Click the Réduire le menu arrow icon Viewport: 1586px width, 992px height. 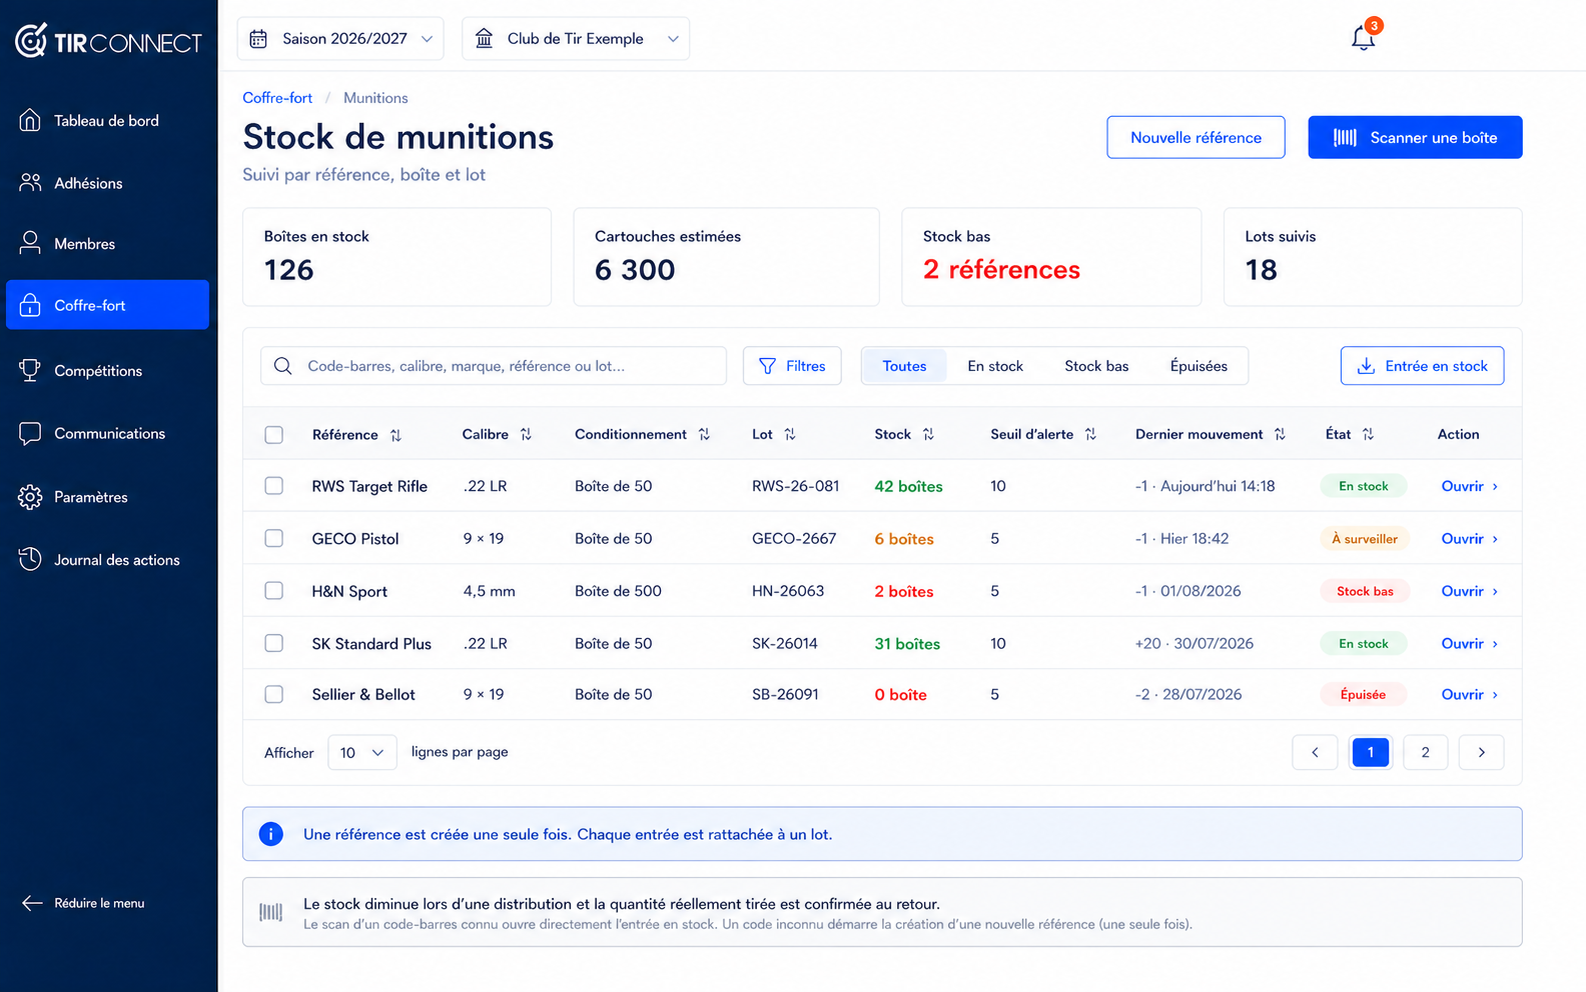click(x=32, y=903)
